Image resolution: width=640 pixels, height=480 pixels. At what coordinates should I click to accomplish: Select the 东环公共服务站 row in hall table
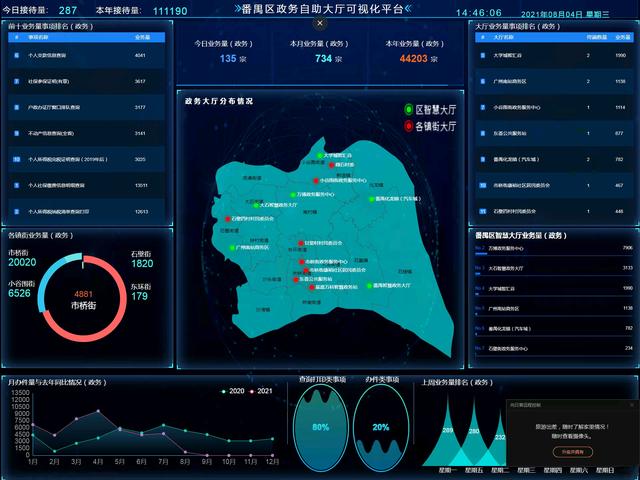pos(554,133)
